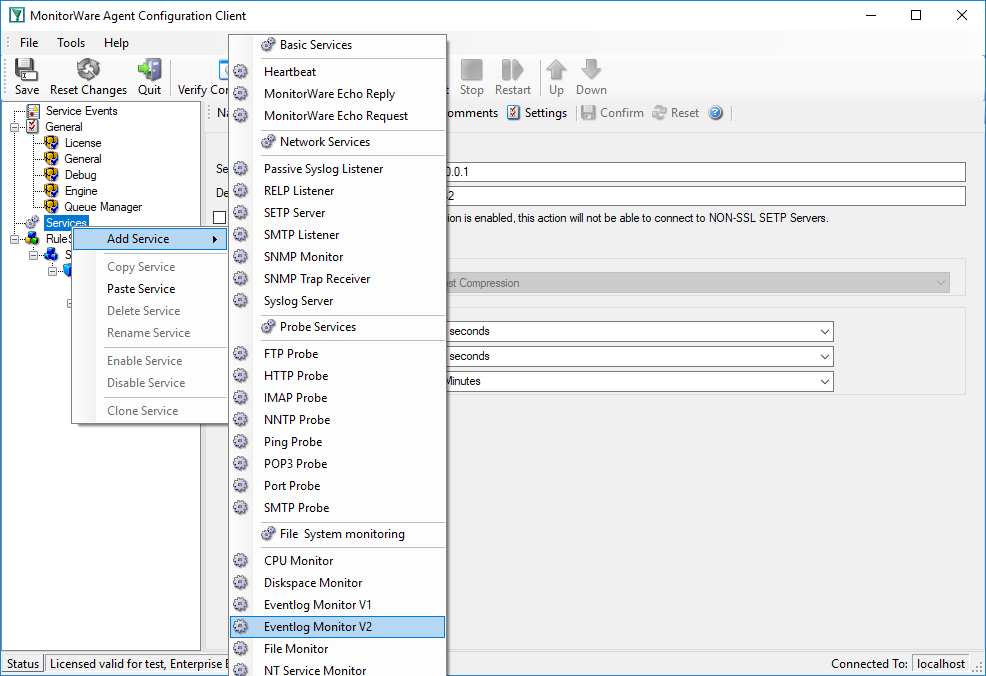Click the Restart service toolbar icon
986x676 pixels.
point(512,70)
